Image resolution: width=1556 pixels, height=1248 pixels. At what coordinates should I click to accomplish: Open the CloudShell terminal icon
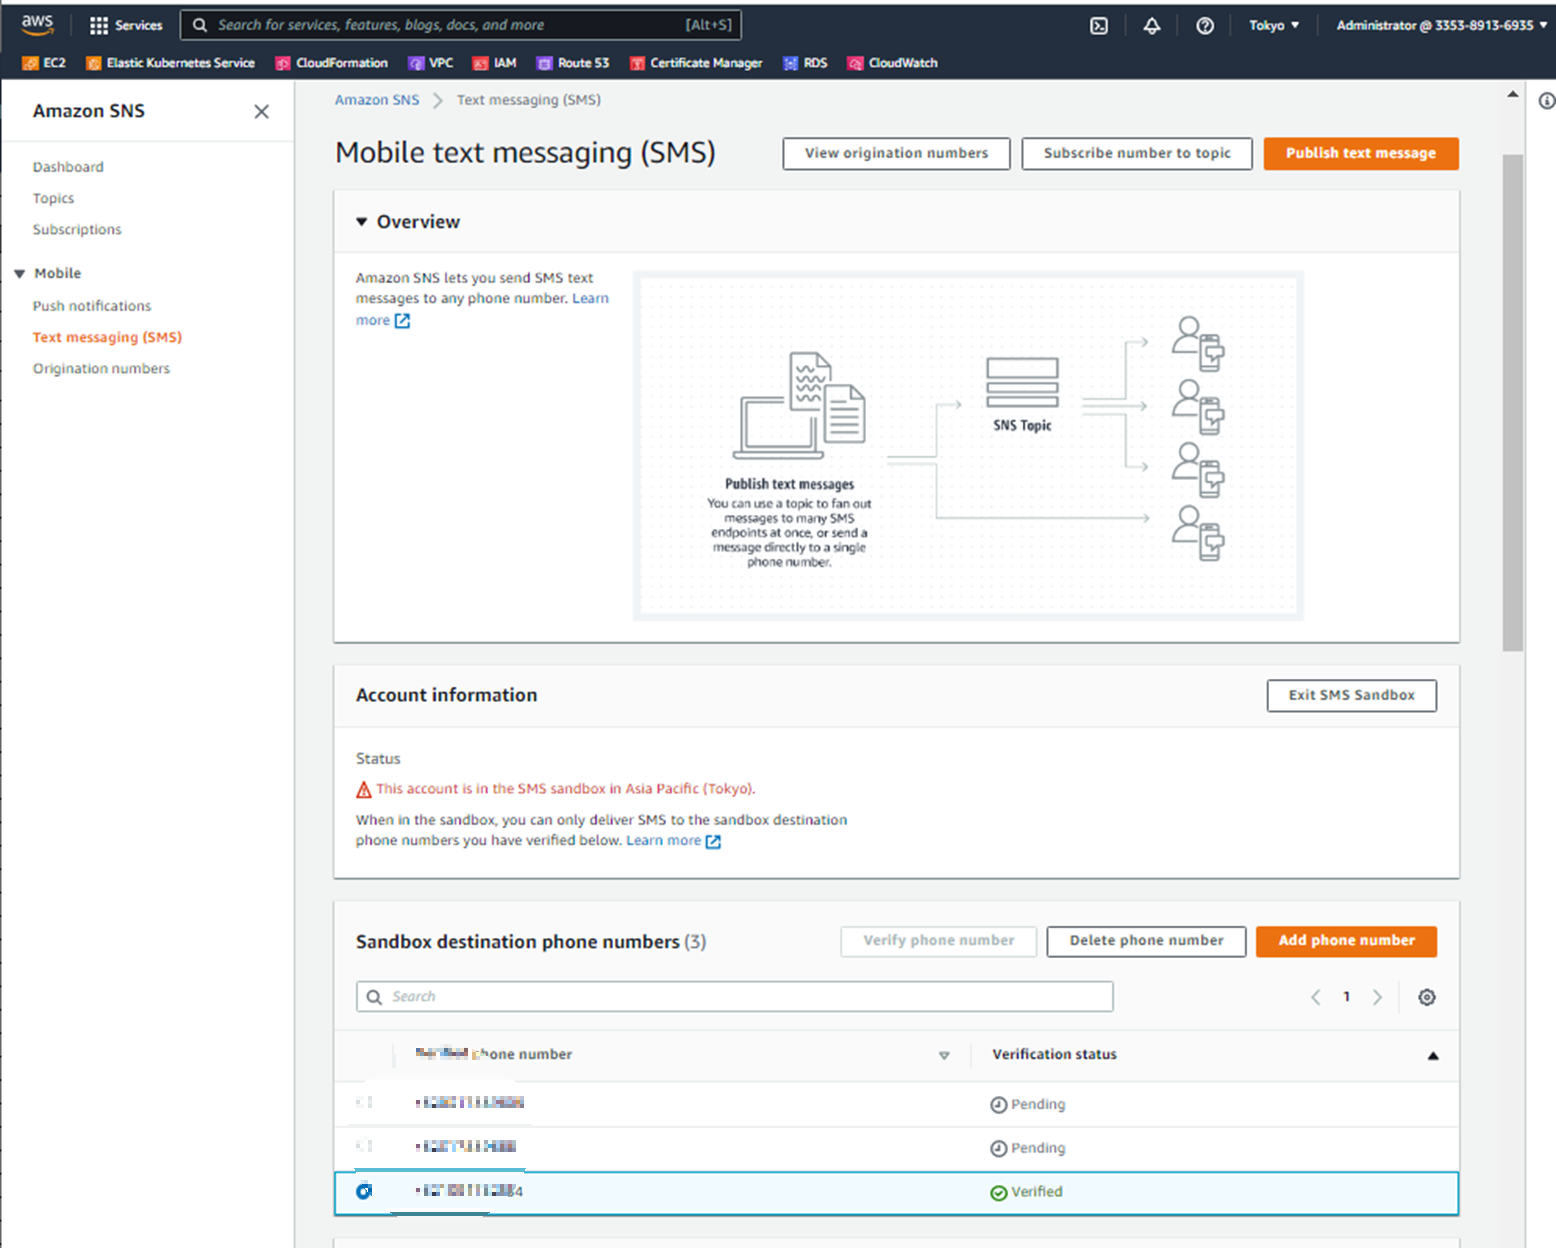pos(1099,26)
